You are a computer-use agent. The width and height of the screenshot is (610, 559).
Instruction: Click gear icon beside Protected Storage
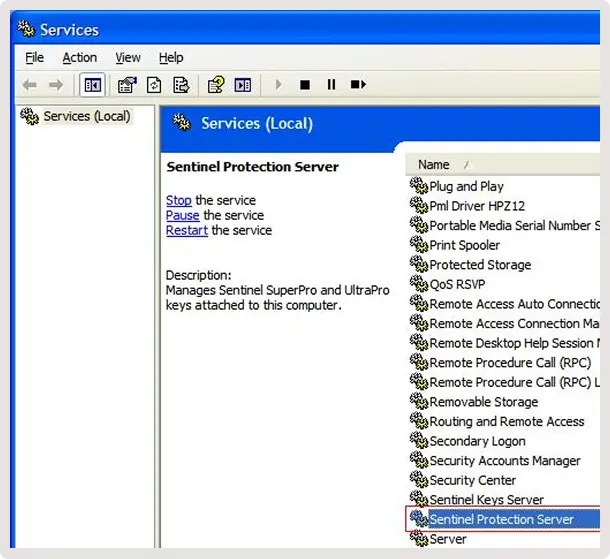tap(419, 264)
